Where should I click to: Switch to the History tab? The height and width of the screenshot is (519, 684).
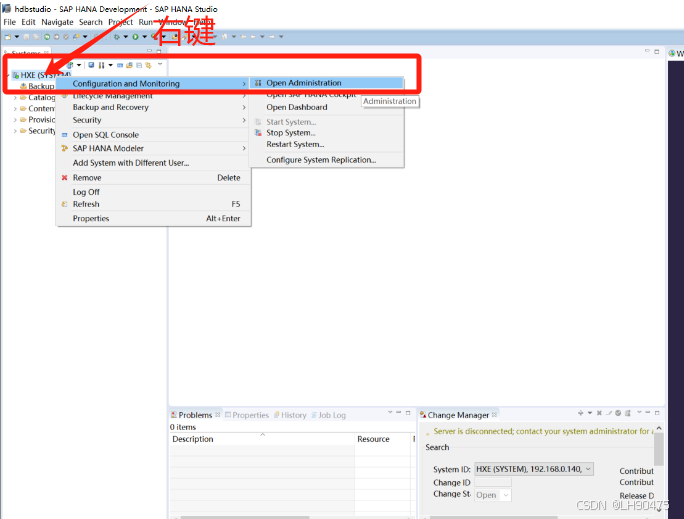click(291, 415)
